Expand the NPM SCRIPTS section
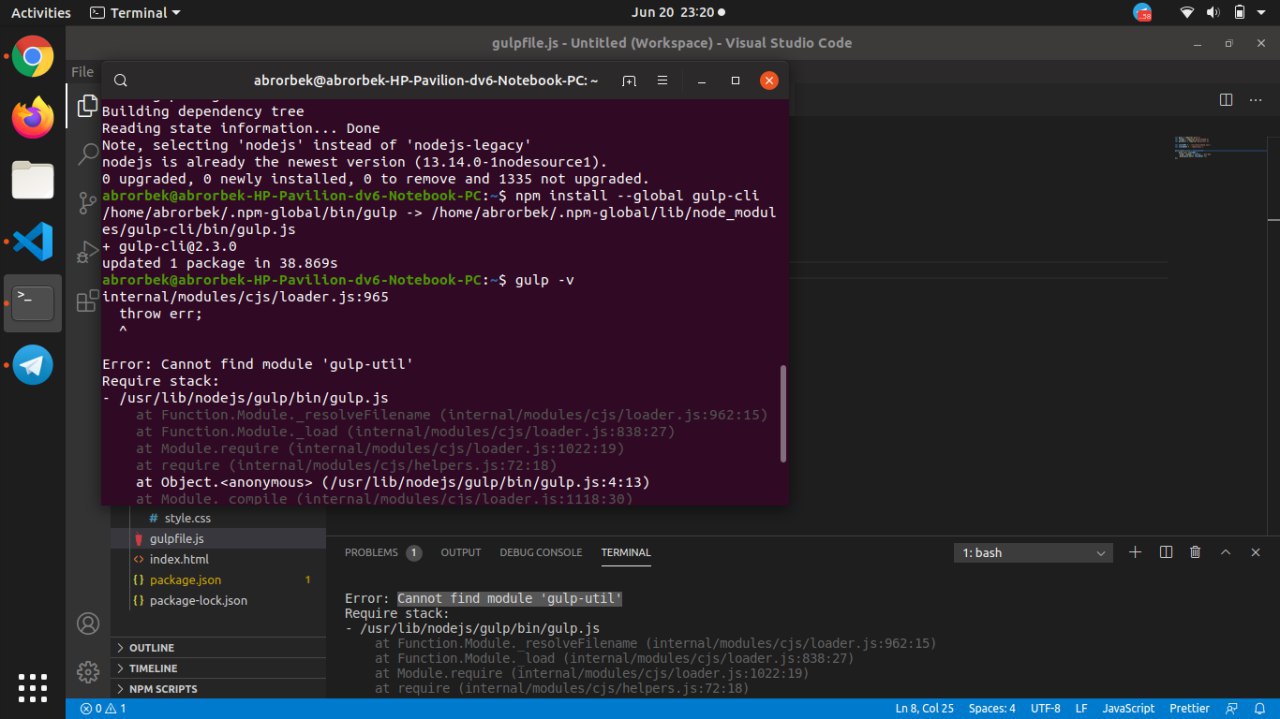Screen dimensions: 1280x719 tap(218, 689)
